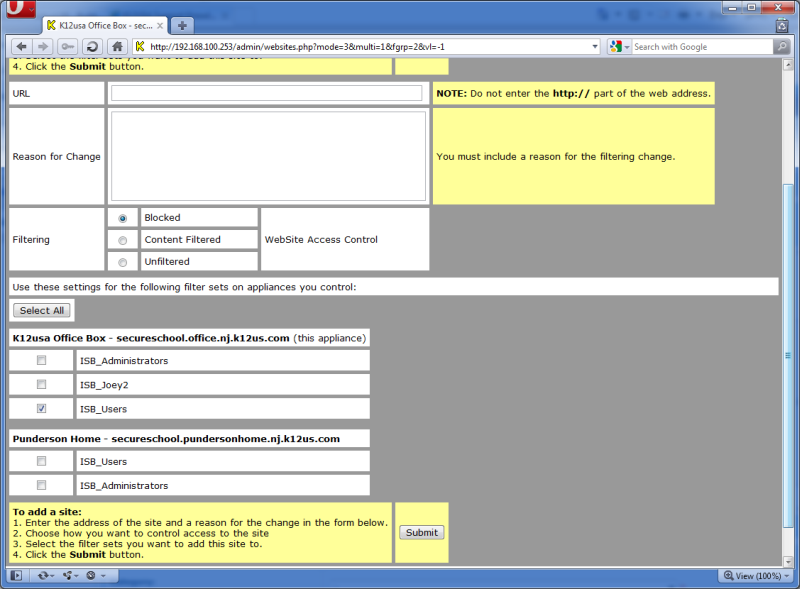Screen dimensions: 800x589
Task: Click the password wand key icon
Action: pyautogui.click(x=68, y=46)
